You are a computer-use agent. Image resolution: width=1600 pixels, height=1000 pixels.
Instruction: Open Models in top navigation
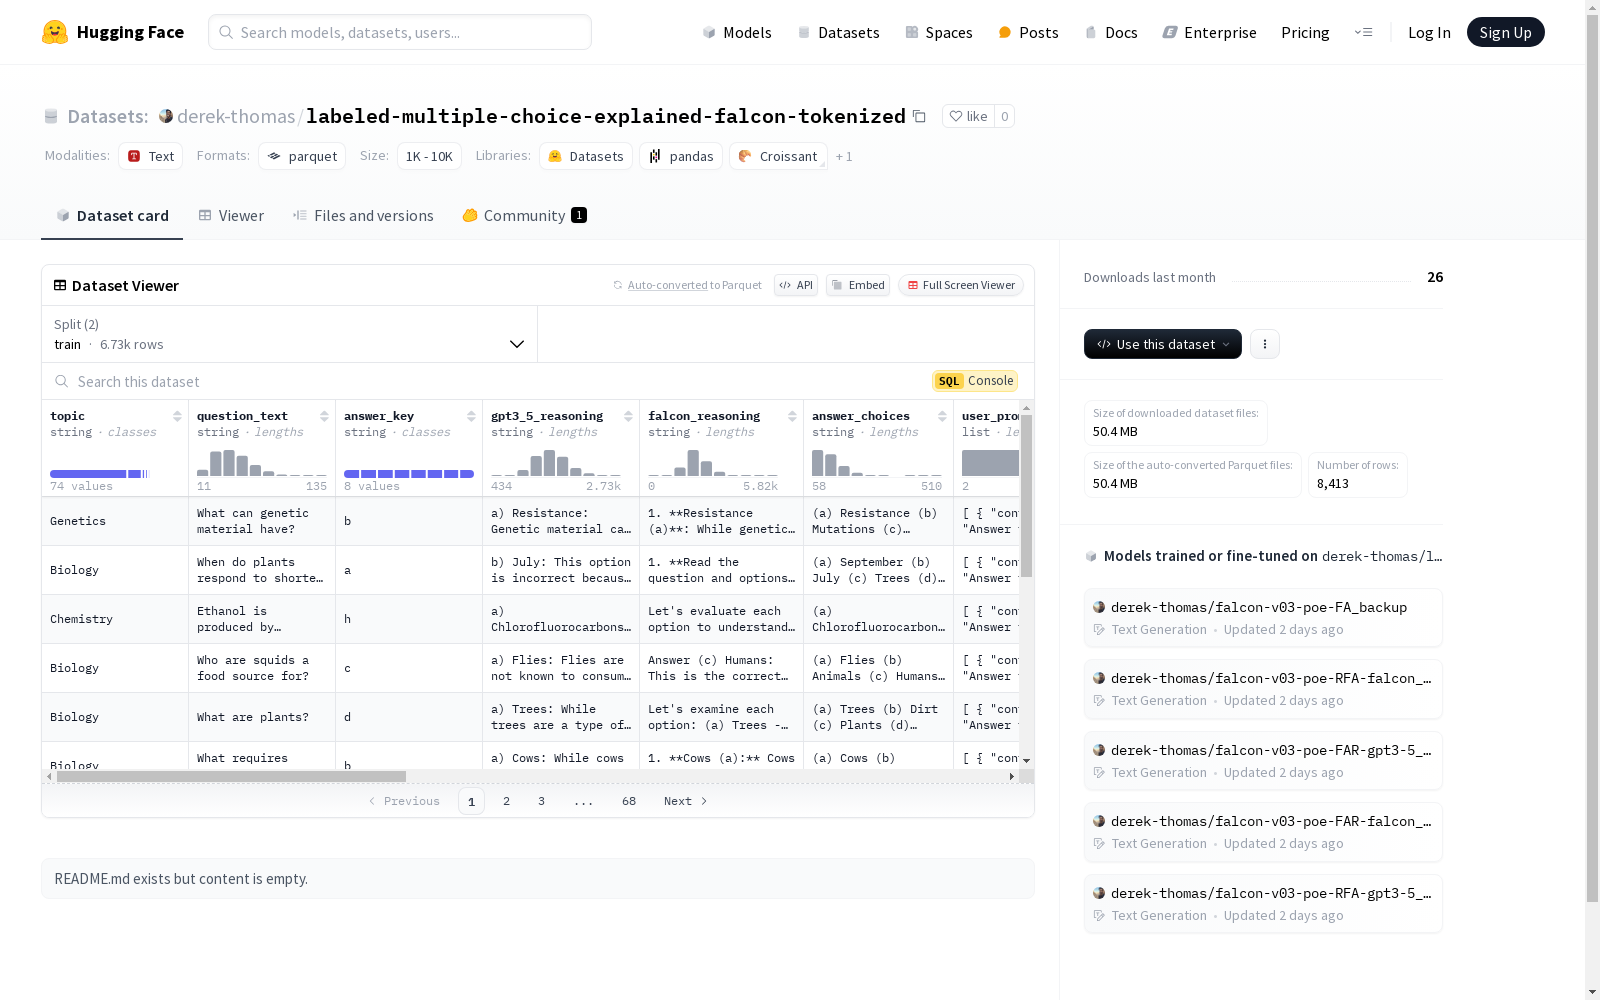point(737,32)
